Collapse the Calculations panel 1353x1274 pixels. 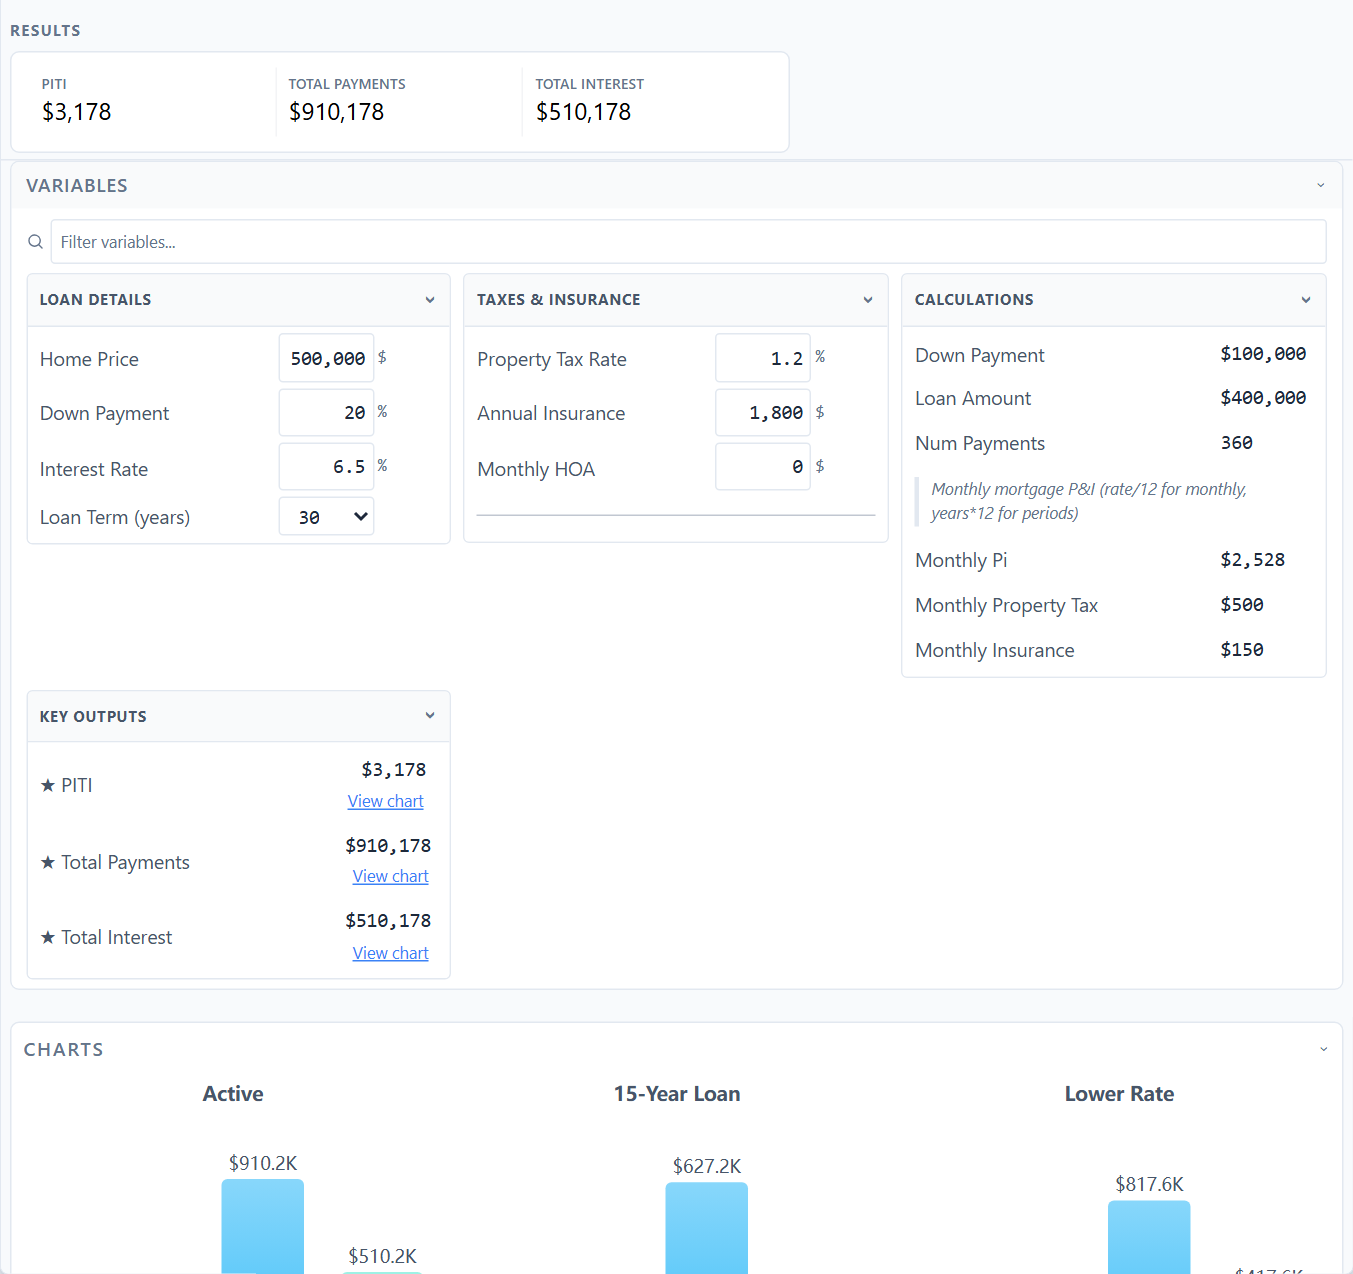coord(1306,300)
